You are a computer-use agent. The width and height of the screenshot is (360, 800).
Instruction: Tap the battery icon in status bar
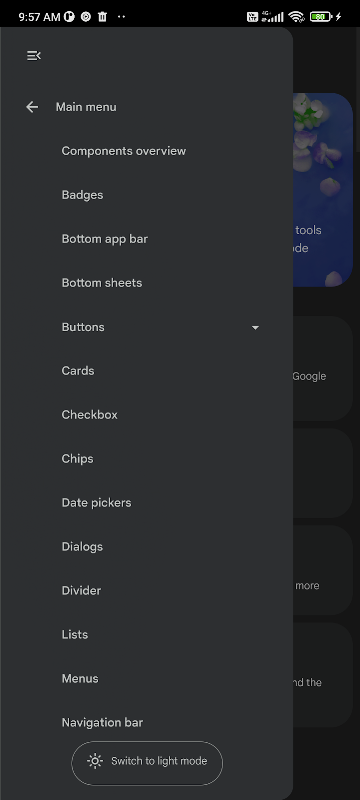coord(321,16)
